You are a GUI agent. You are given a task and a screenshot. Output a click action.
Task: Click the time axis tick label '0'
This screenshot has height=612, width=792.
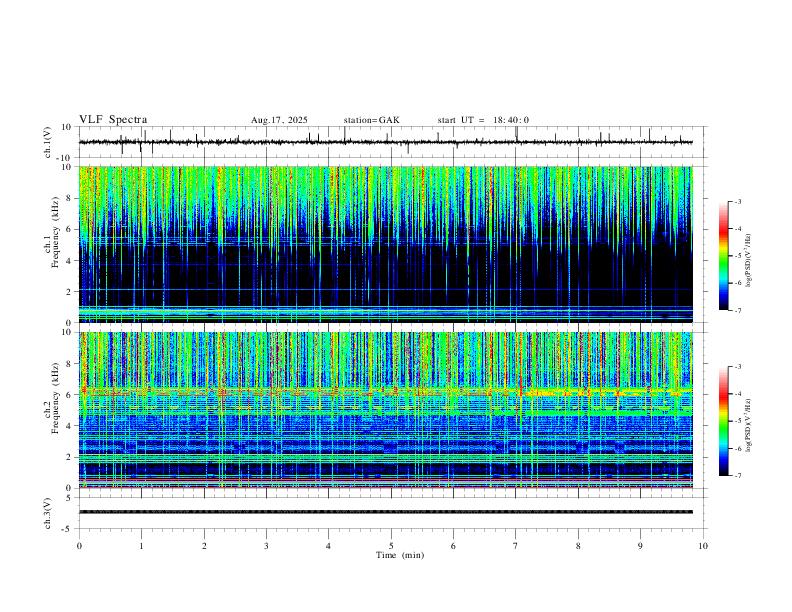click(x=79, y=546)
